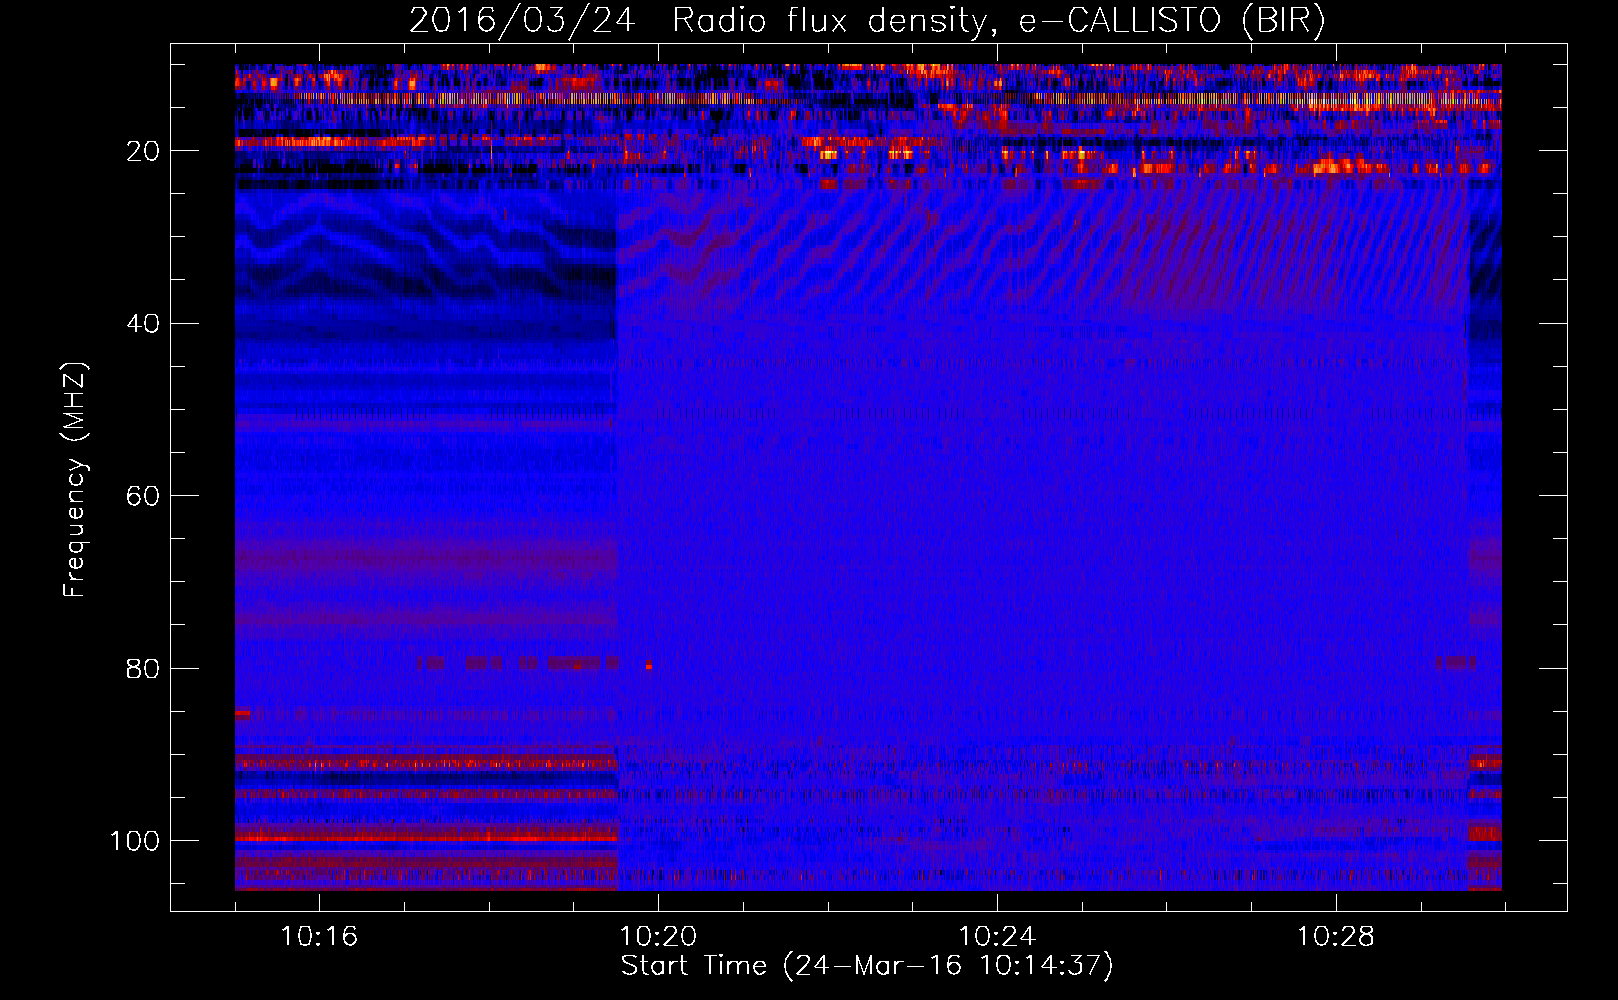Select the 'Frequency (MHZ)' axis label
This screenshot has width=1618, height=1000.
(75, 480)
